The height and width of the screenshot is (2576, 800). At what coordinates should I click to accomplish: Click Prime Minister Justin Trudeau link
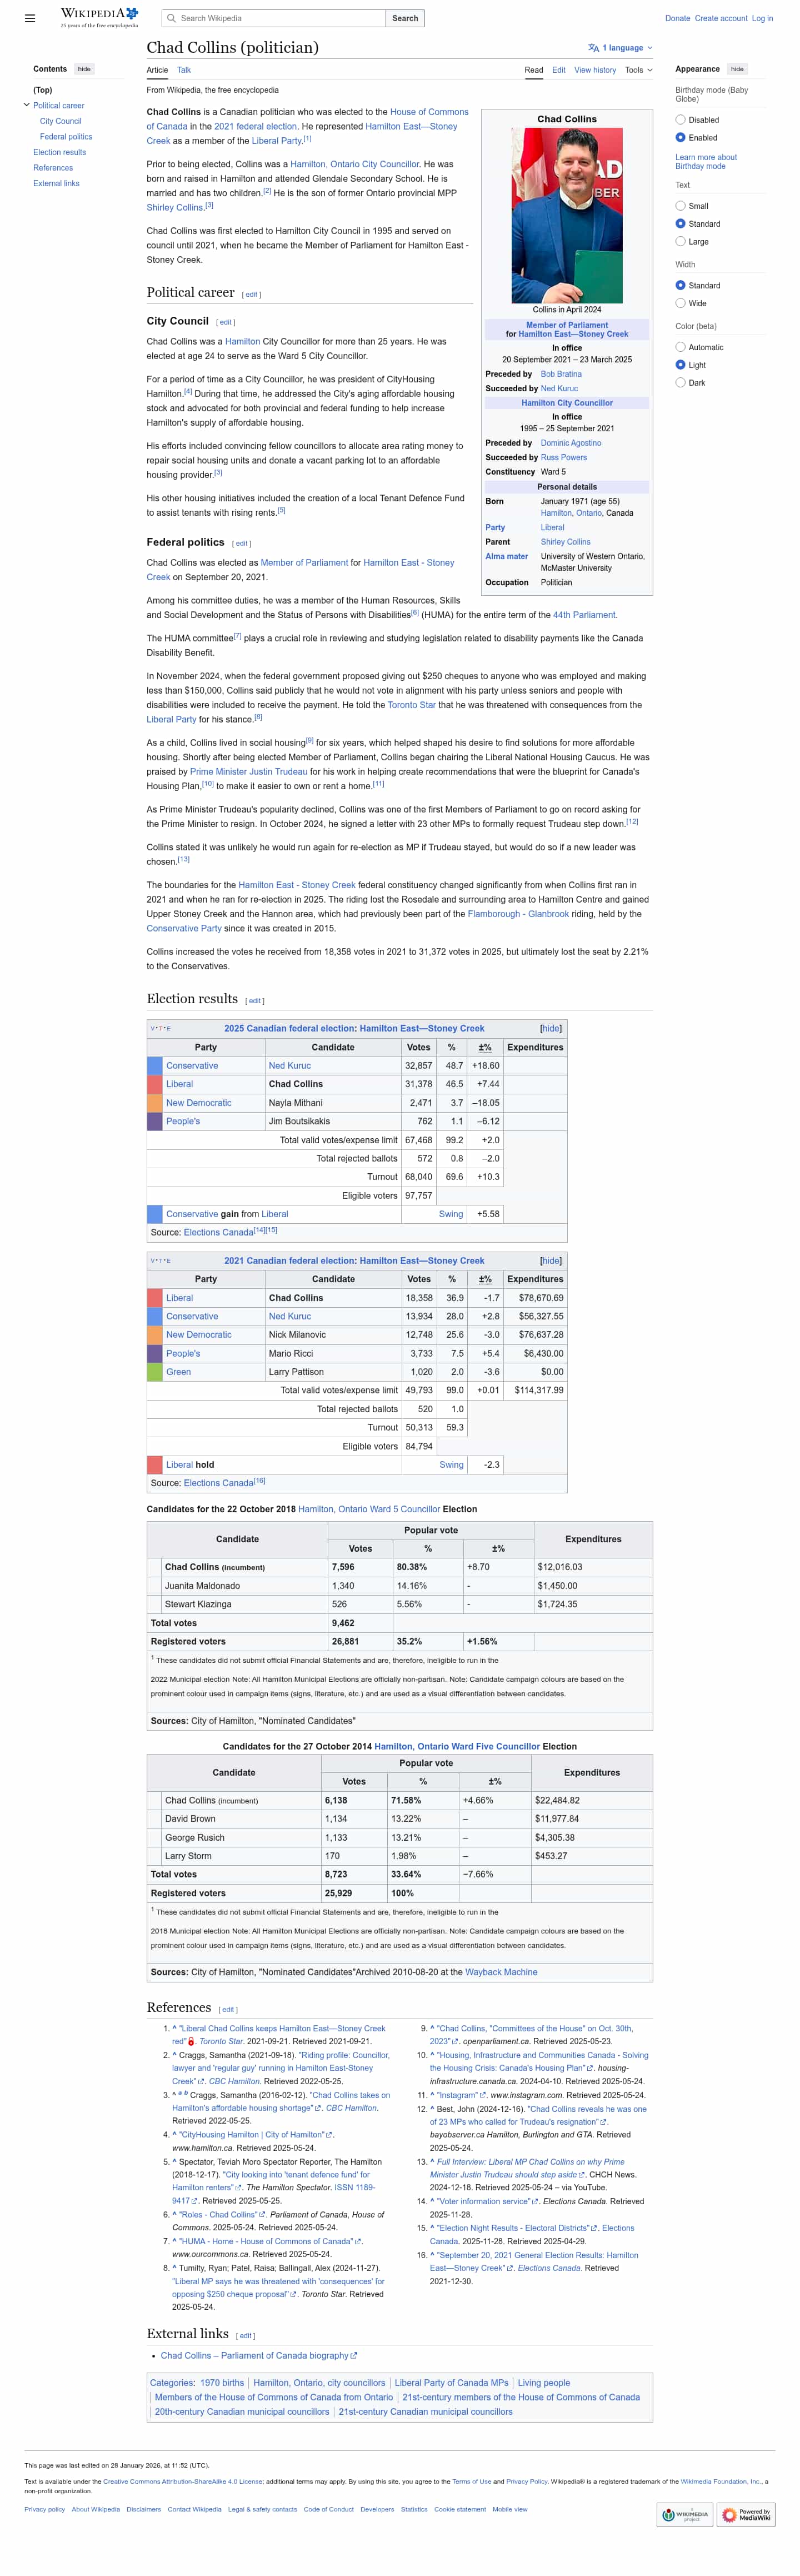[249, 772]
